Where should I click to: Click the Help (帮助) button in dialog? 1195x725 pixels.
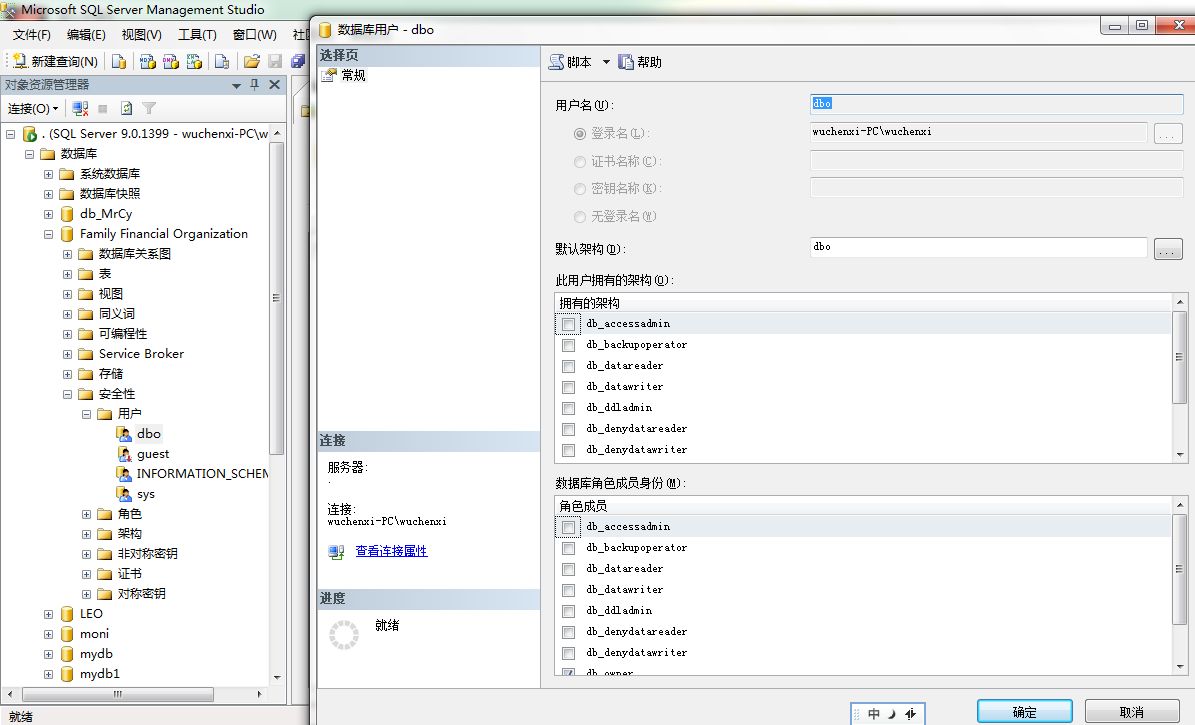640,62
